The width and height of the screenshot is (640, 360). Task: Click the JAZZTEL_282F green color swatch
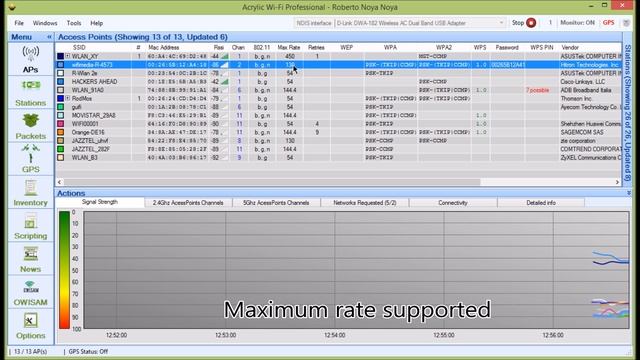[60, 149]
